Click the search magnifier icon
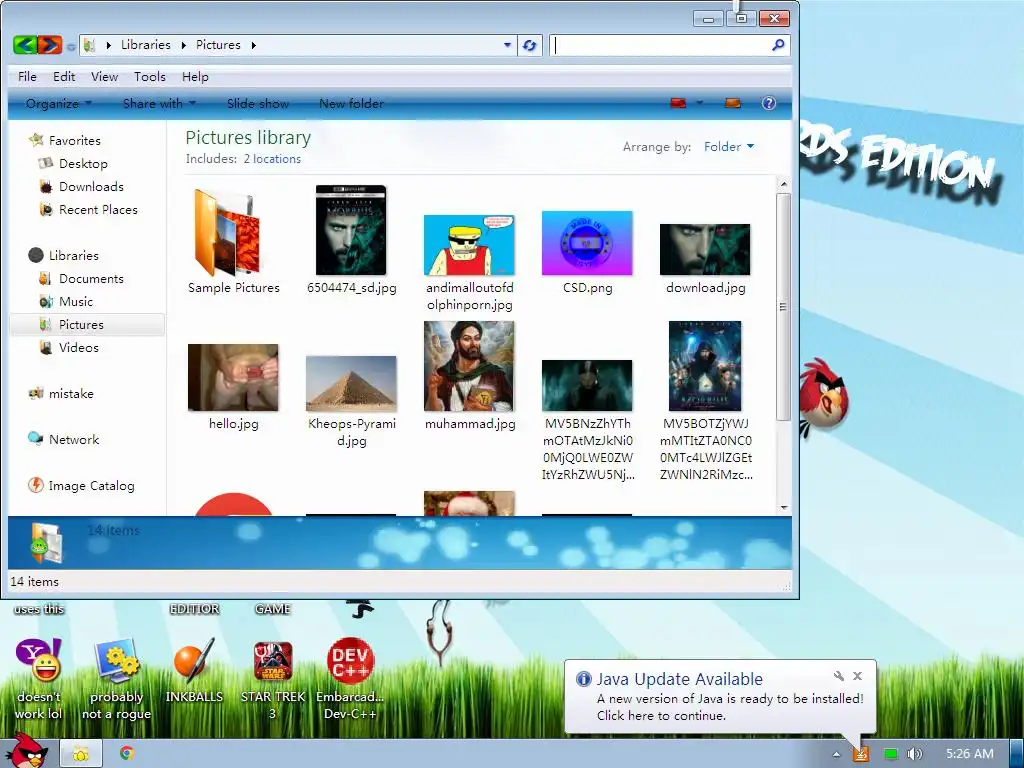The image size is (1024, 768). (x=778, y=45)
